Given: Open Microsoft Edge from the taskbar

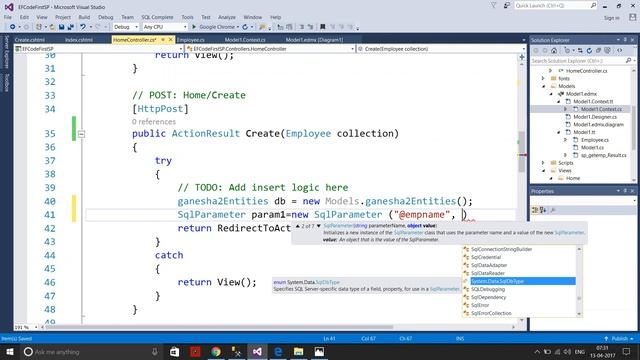Looking at the screenshot, I should click(x=278, y=351).
